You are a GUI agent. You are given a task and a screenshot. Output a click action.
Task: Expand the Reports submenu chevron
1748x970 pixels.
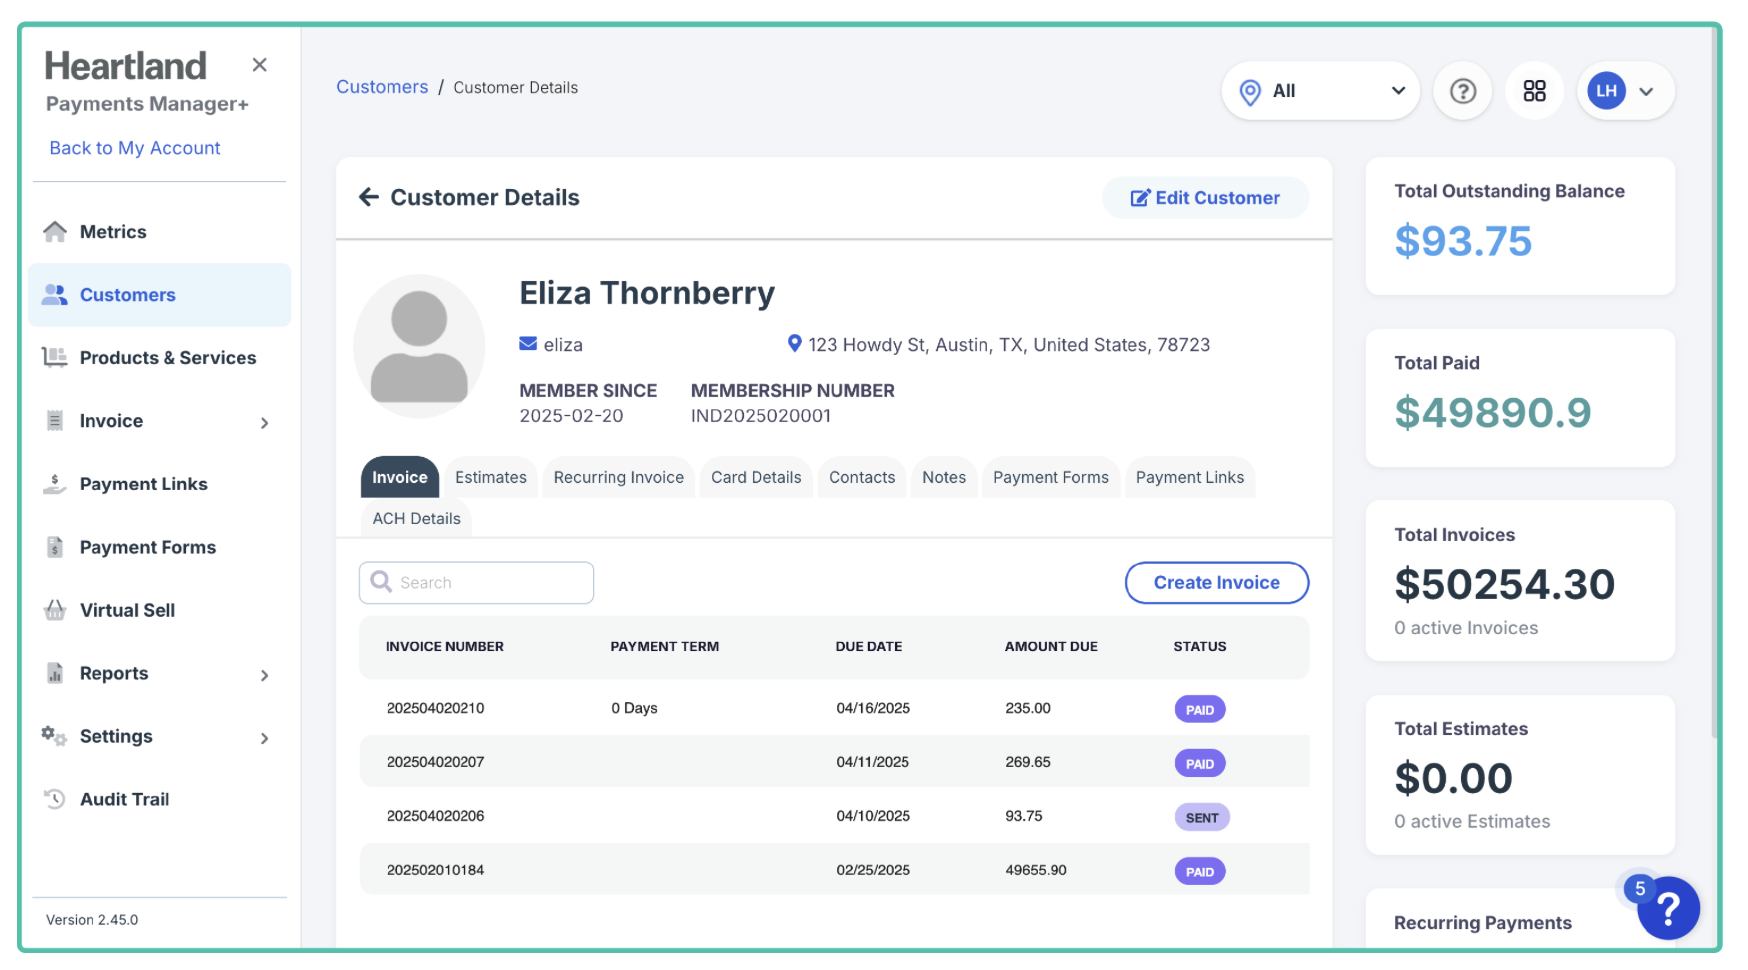pyautogui.click(x=264, y=675)
